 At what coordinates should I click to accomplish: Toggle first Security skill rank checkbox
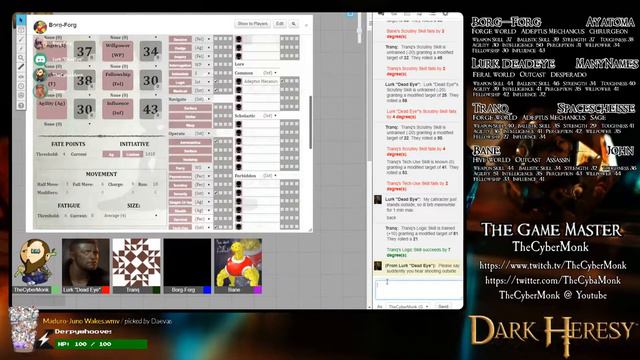[216, 193]
